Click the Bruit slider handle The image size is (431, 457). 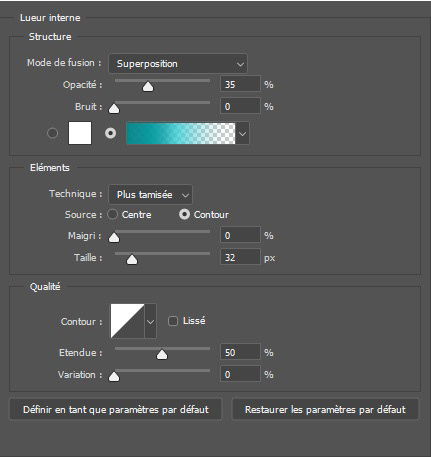114,109
